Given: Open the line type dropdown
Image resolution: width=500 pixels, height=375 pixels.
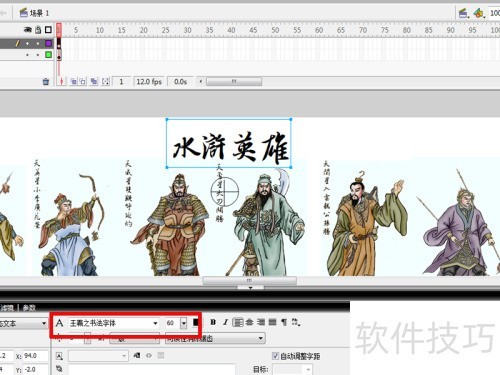Looking at the screenshot, I should [98, 356].
